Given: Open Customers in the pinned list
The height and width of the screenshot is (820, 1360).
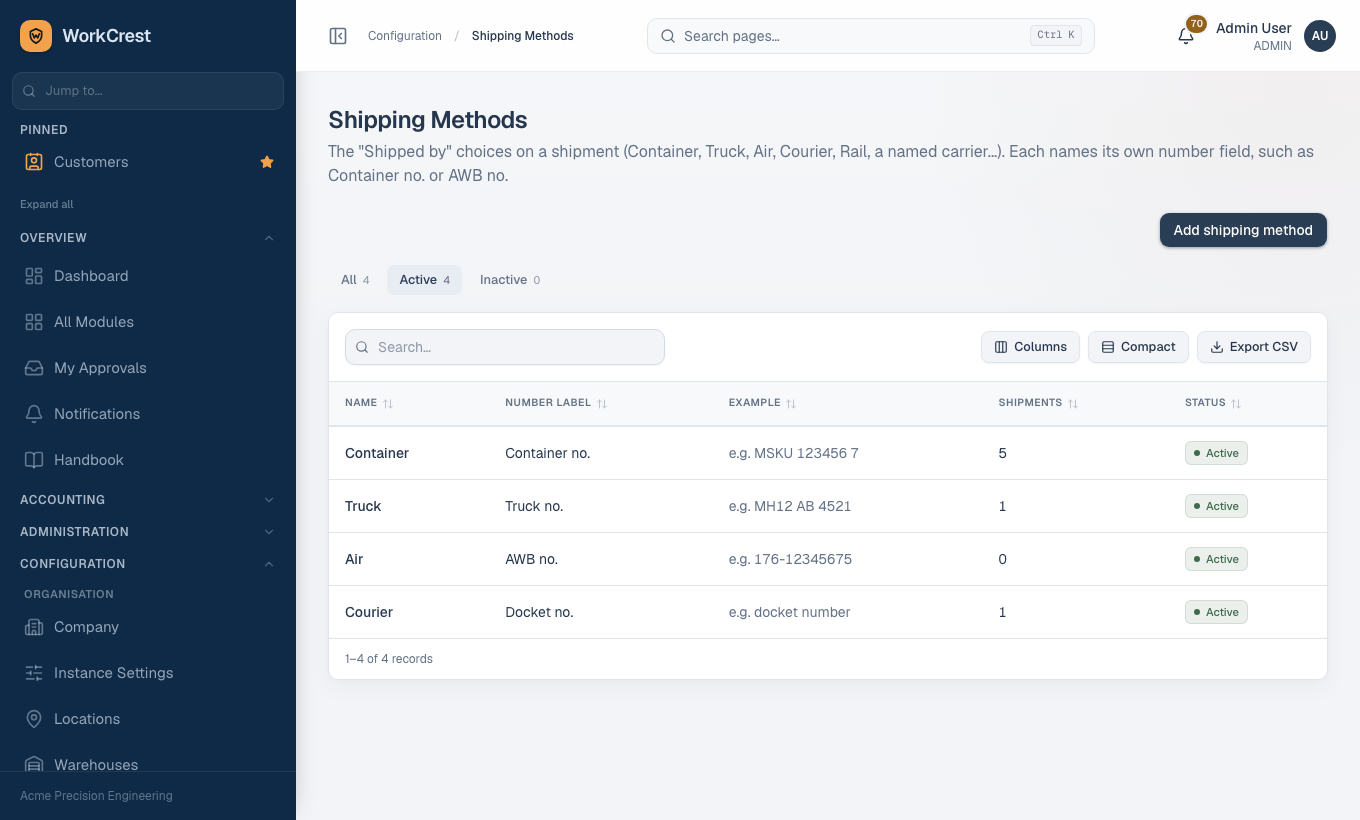Looking at the screenshot, I should click(148, 162).
